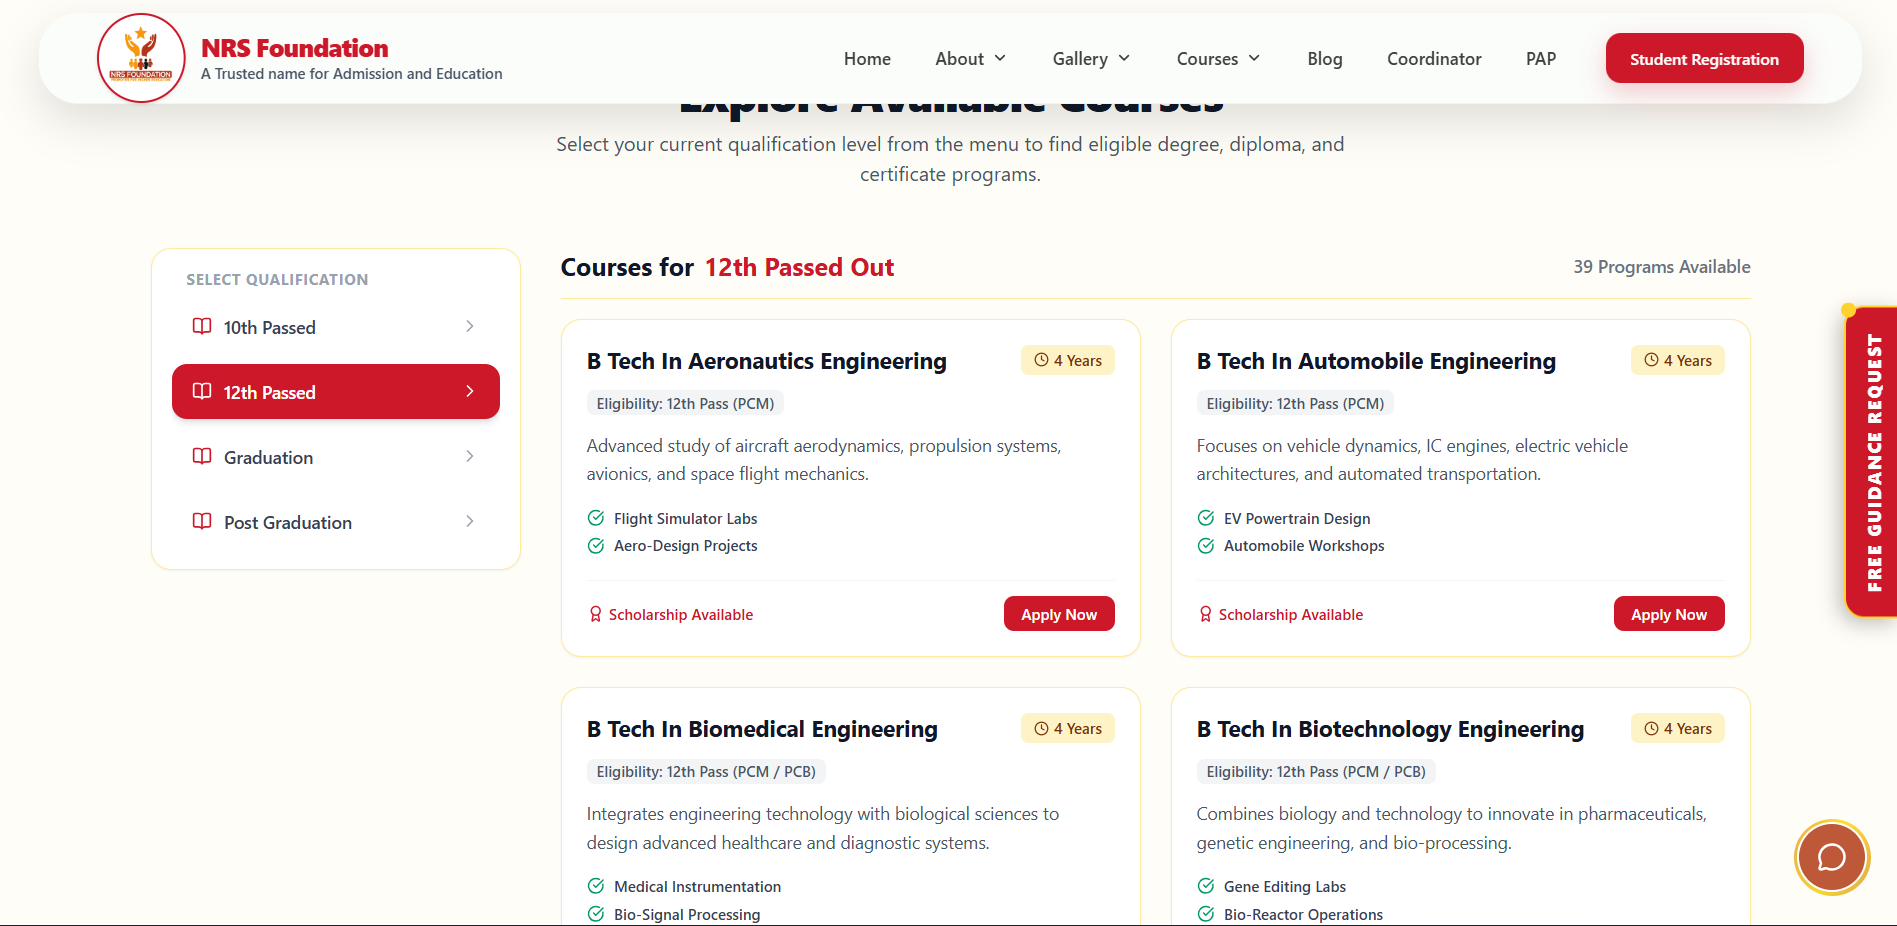Click the Student Registration button

coord(1704,59)
